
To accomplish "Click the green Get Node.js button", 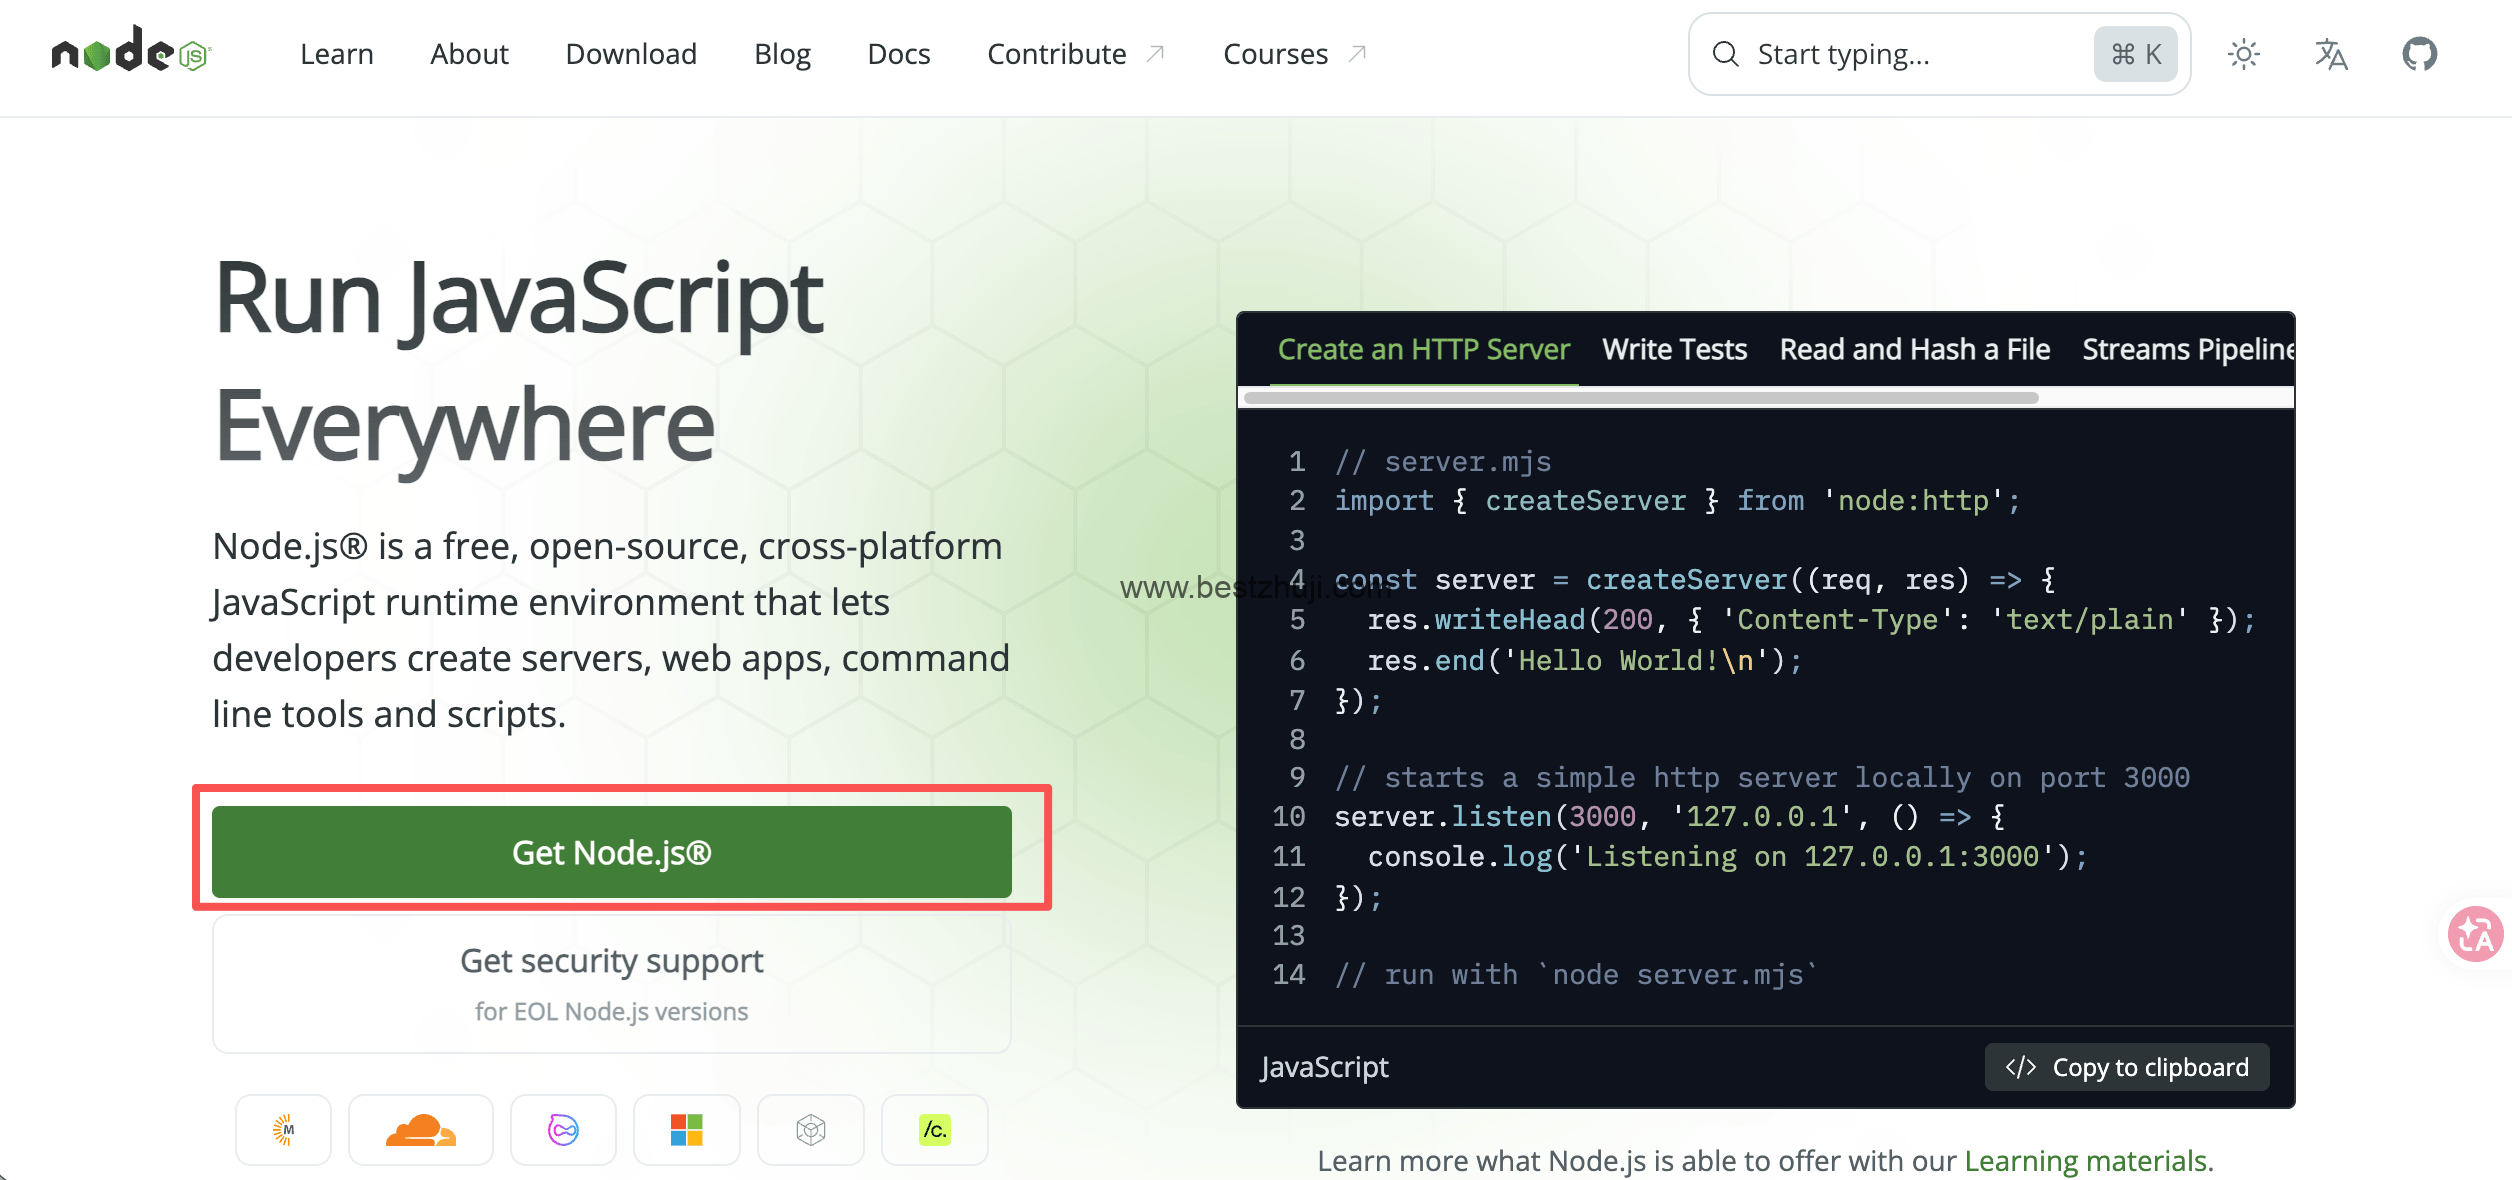I will click(x=612, y=852).
